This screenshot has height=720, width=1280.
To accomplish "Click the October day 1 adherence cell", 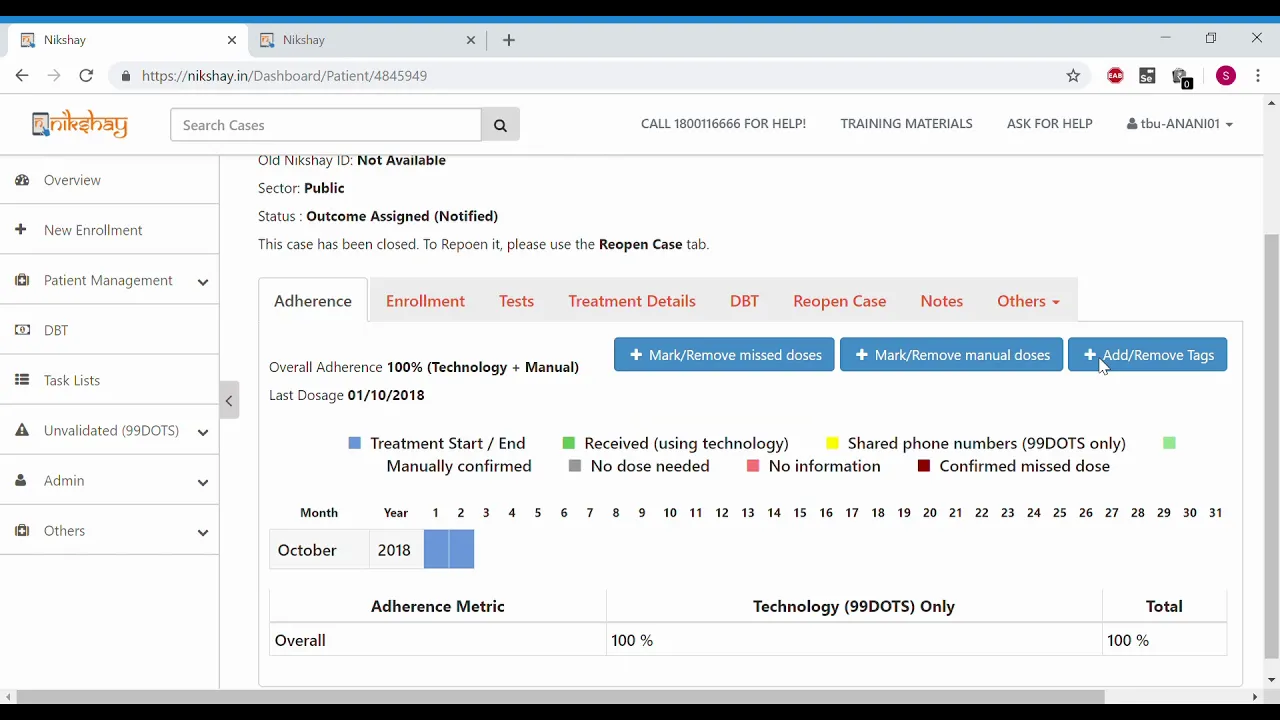I will 436,550.
